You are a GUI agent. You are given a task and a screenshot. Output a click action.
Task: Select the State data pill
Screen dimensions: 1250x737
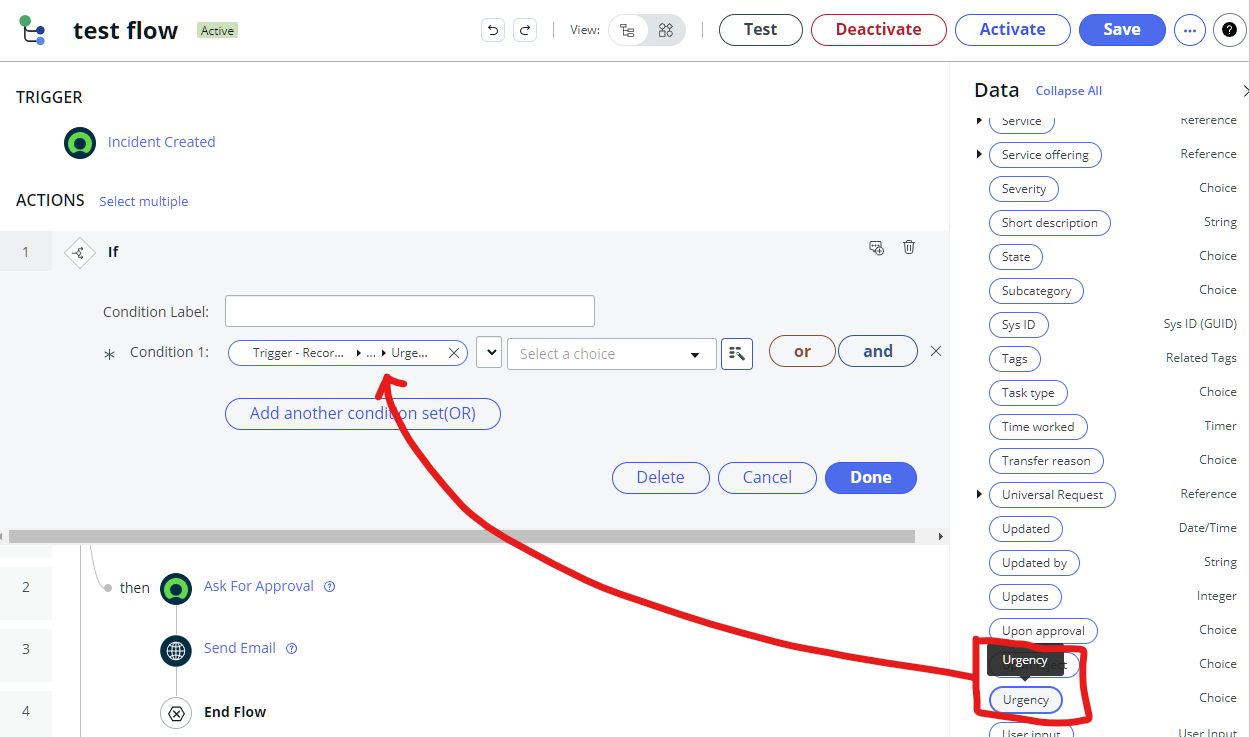pos(1016,257)
